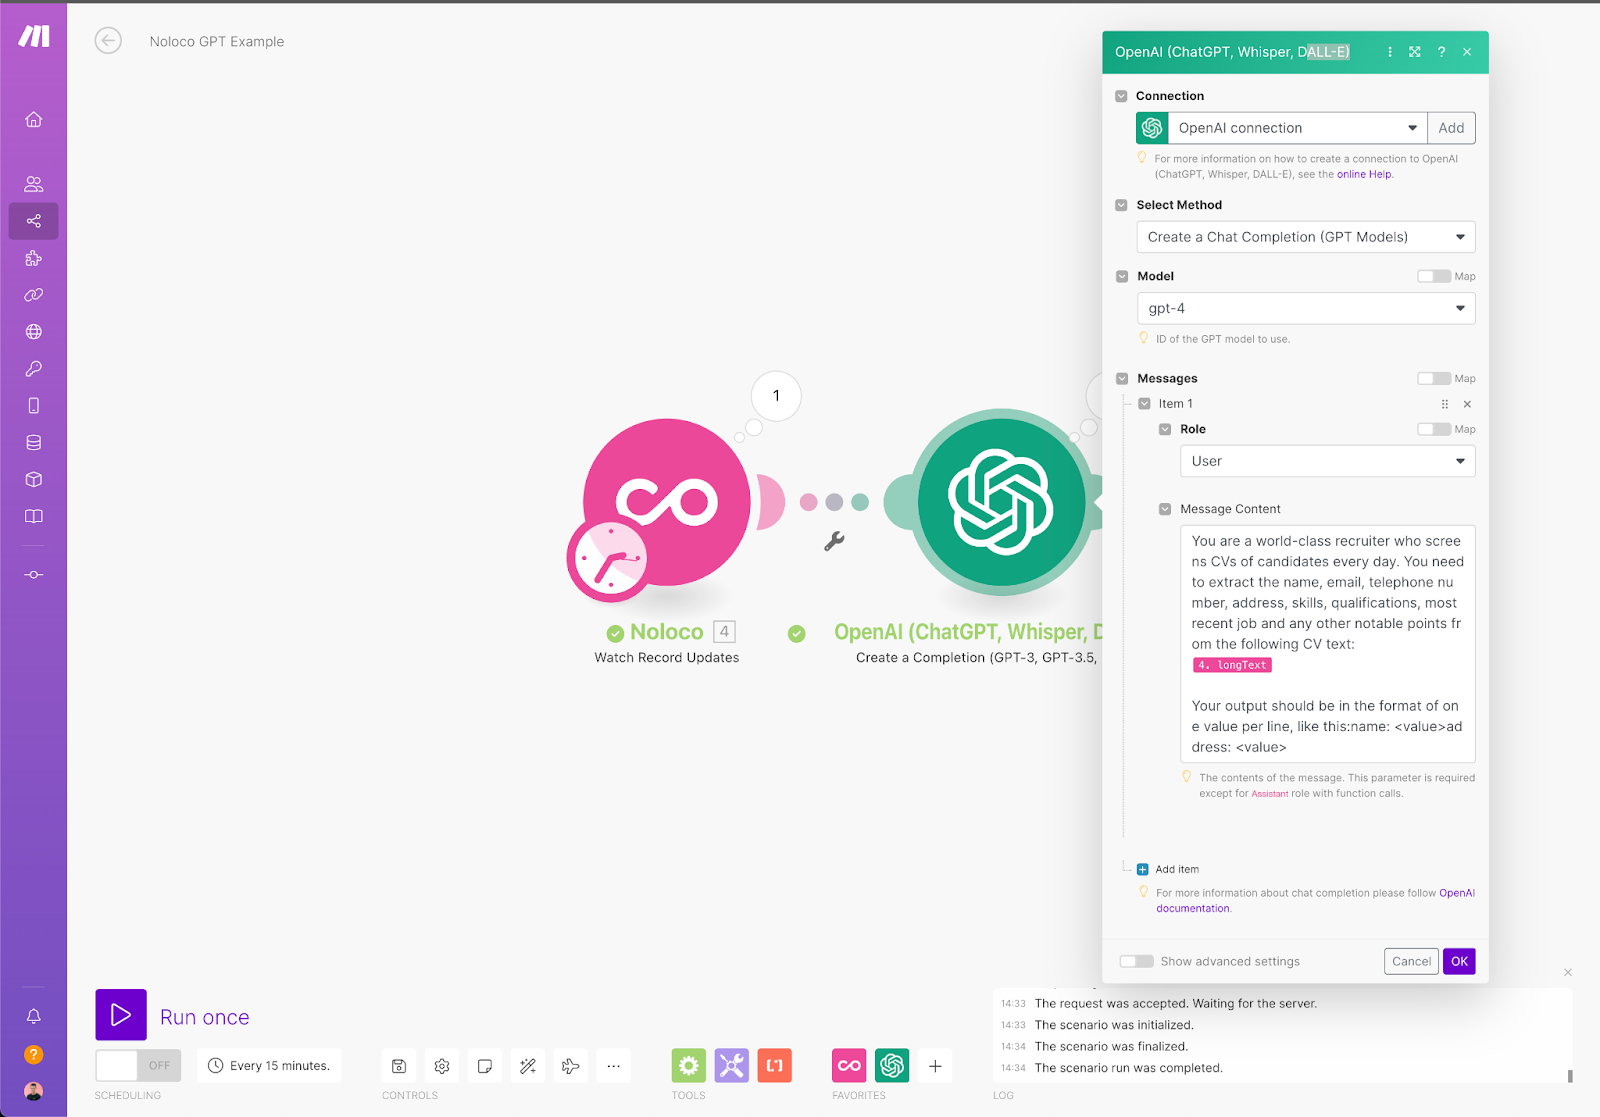Open the Team section from the sidebar
The image size is (1600, 1117).
[x=33, y=183]
